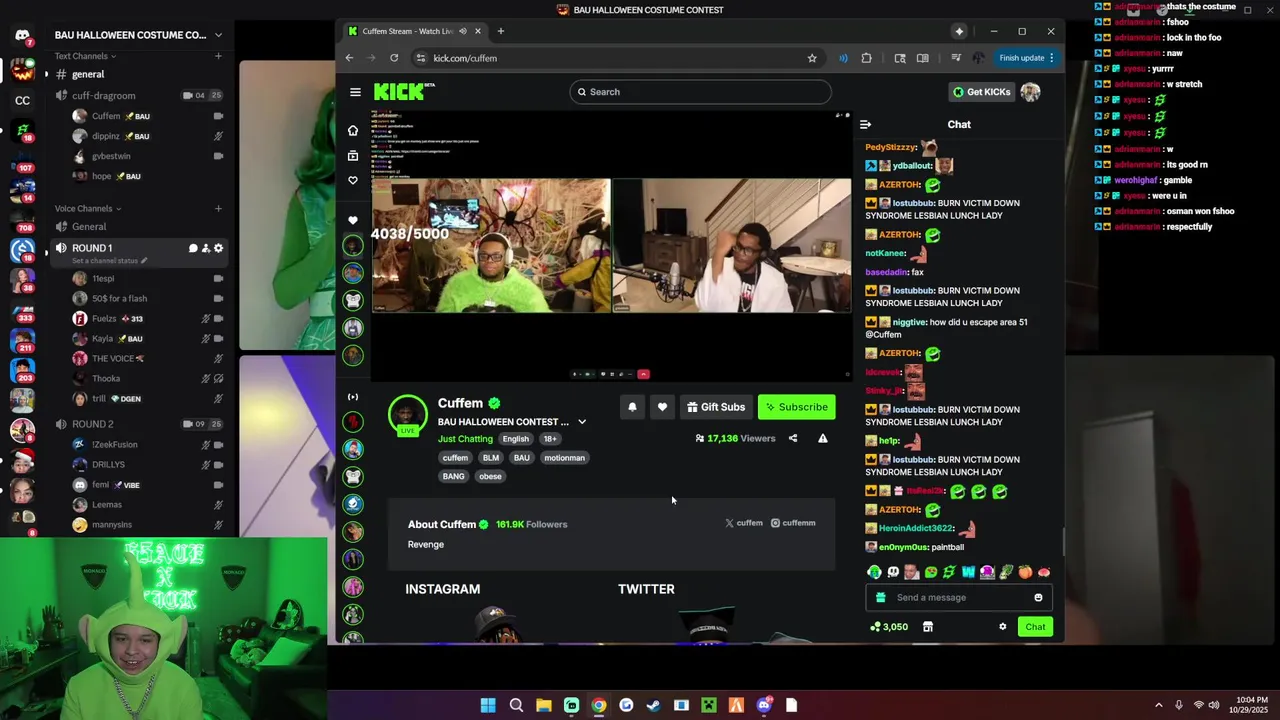Bookmark this page with the star icon
This screenshot has height=720, width=1280.
point(812,58)
